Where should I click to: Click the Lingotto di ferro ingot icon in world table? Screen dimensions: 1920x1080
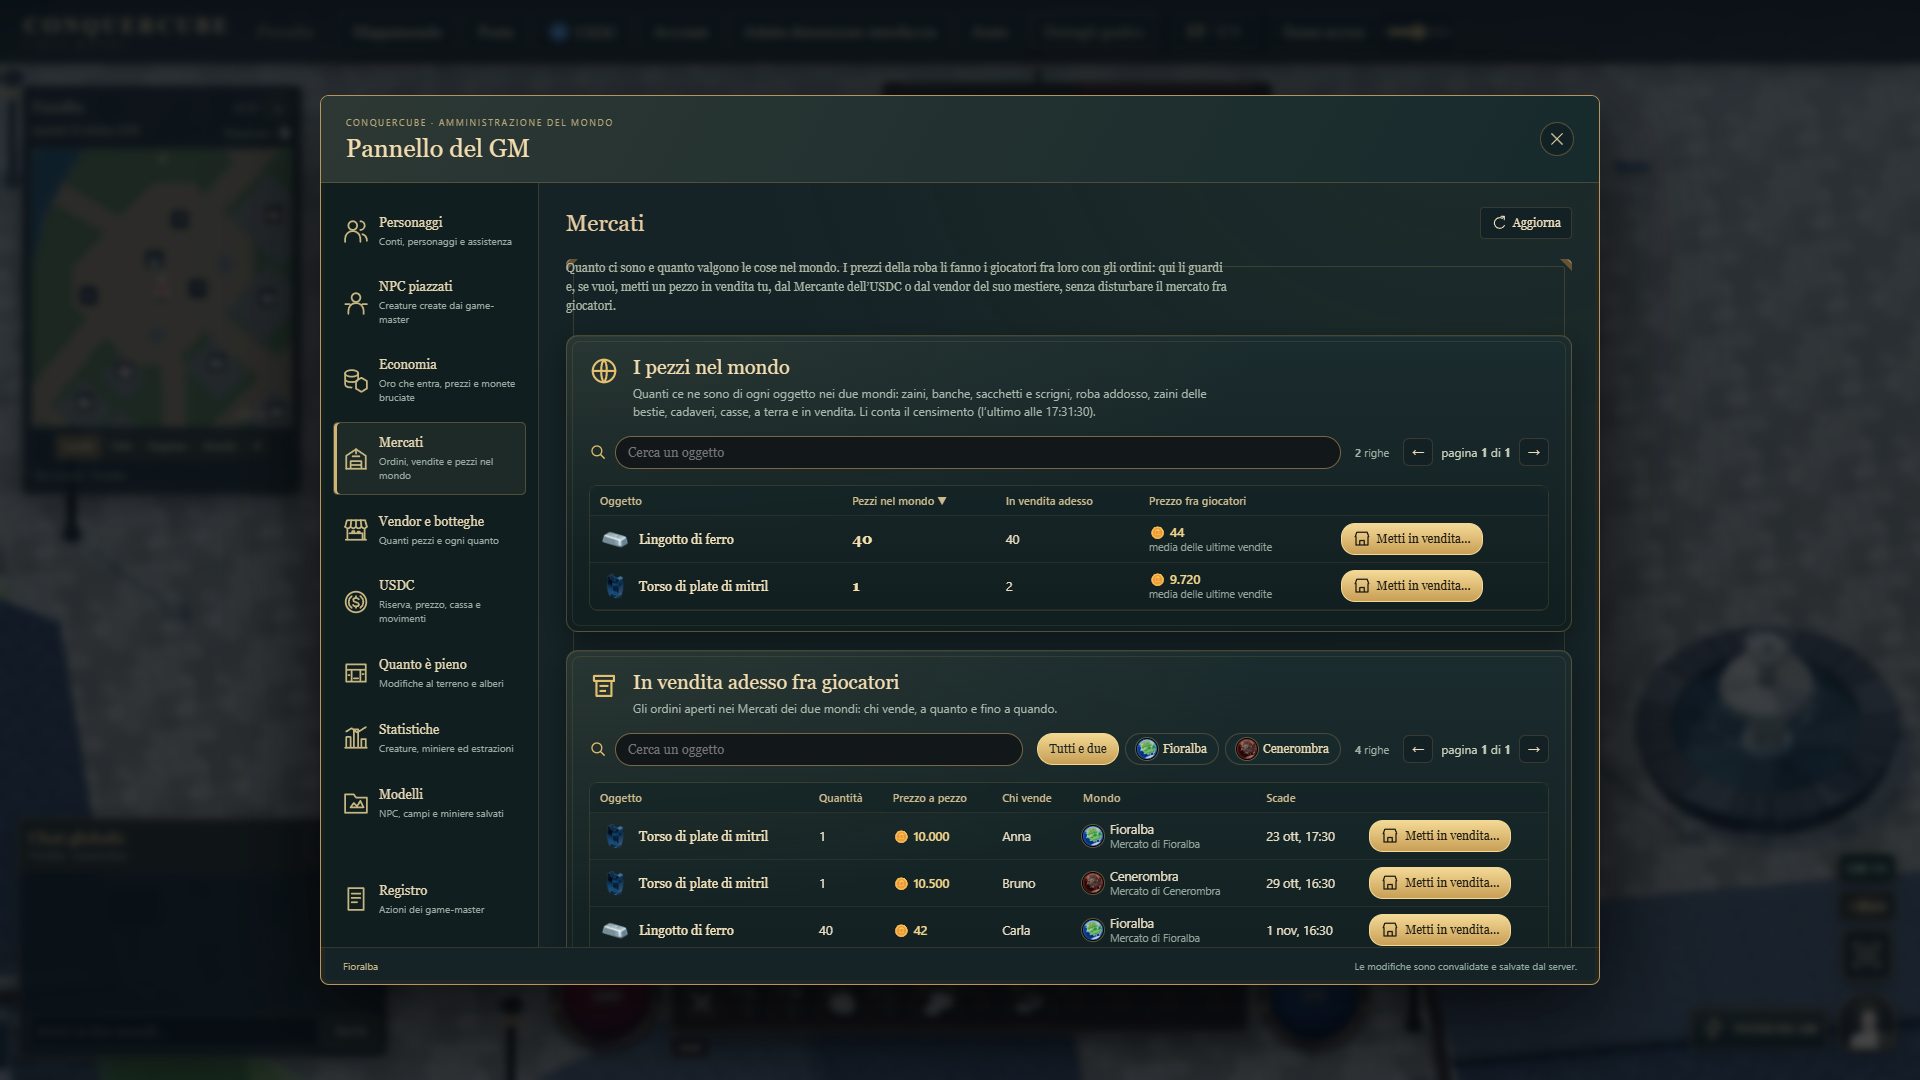(615, 539)
